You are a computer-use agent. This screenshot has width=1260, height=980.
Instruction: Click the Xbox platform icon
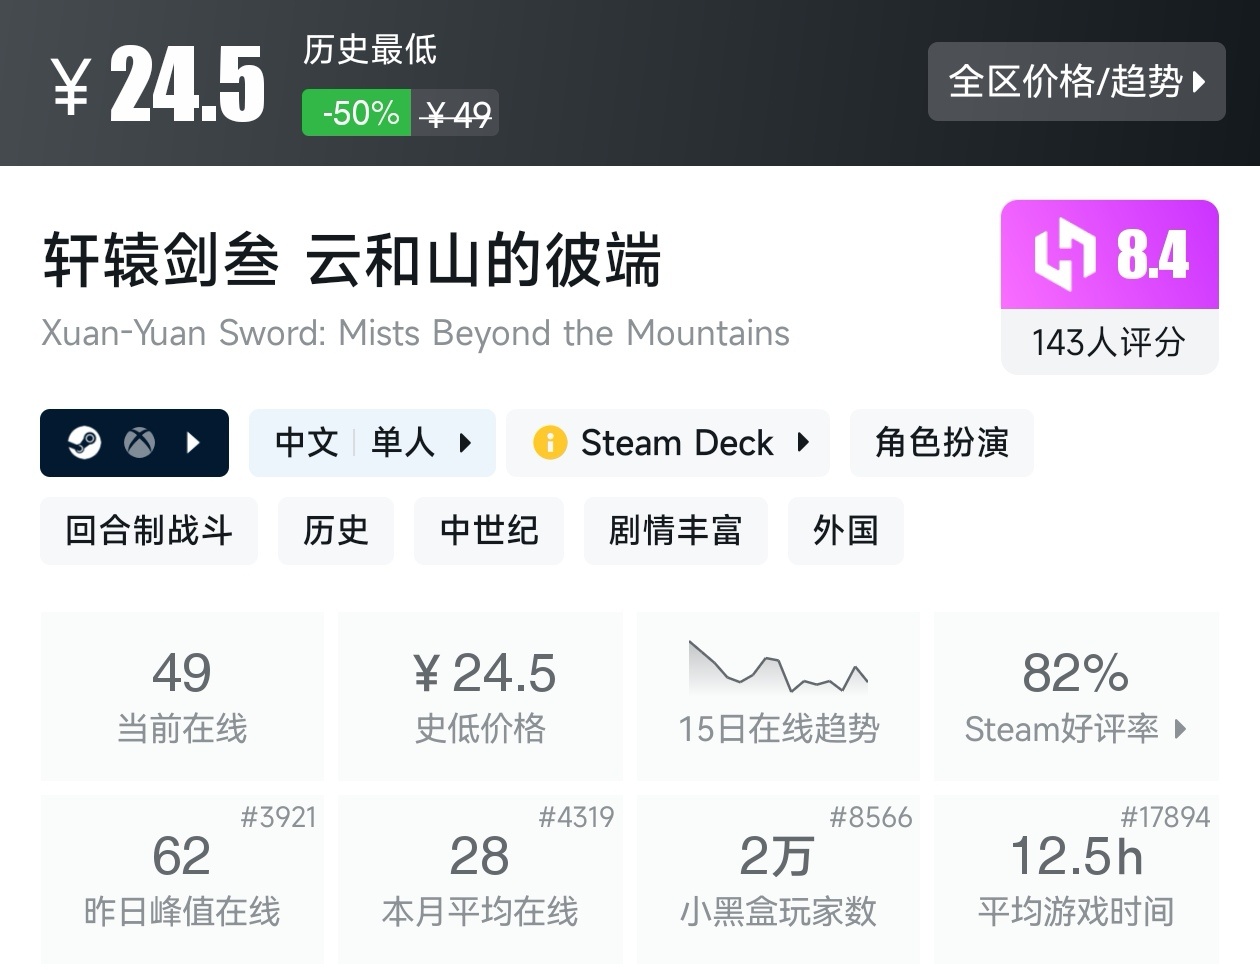point(139,442)
